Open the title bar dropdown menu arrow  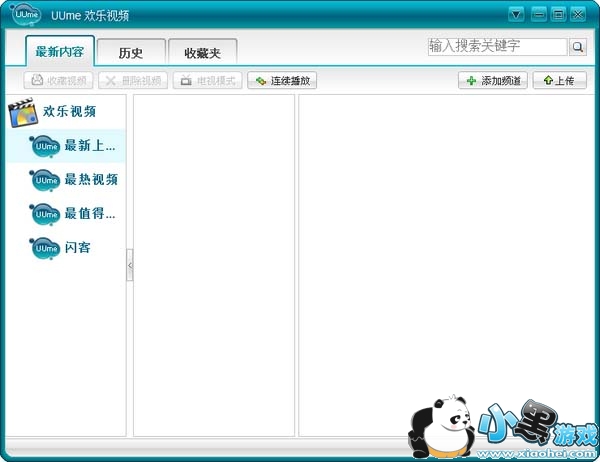point(516,15)
